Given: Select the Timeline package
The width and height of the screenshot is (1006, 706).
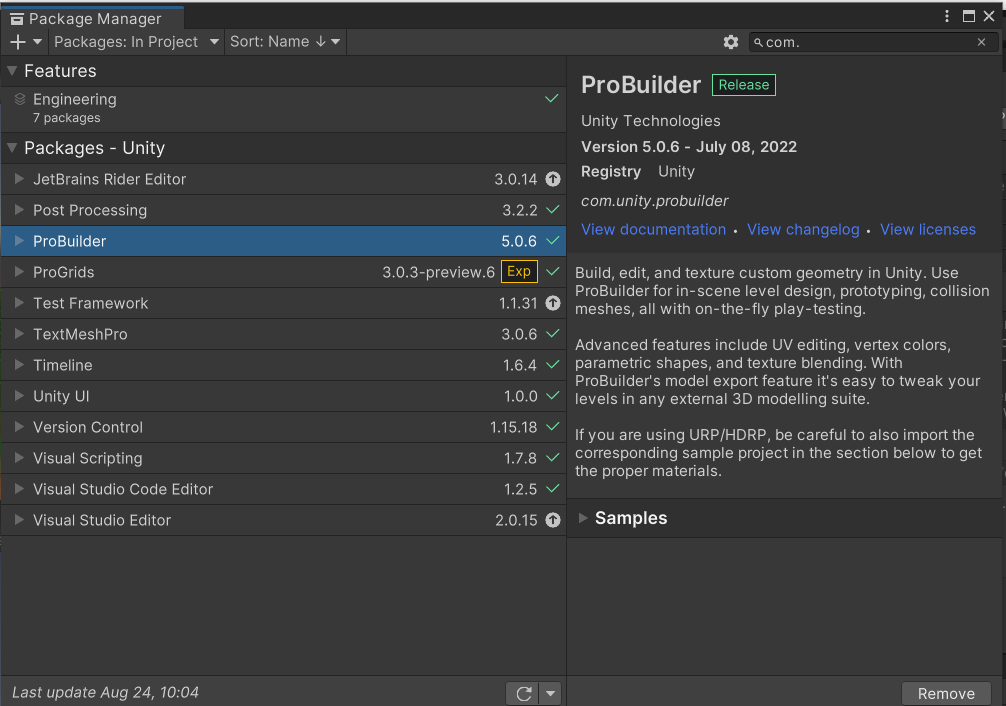Looking at the screenshot, I should tap(284, 365).
